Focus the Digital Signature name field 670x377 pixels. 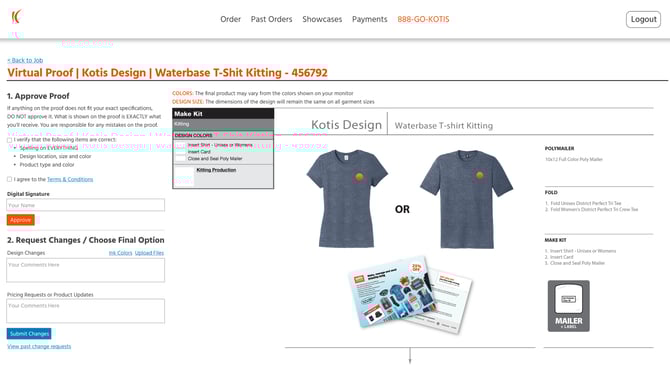(x=85, y=205)
